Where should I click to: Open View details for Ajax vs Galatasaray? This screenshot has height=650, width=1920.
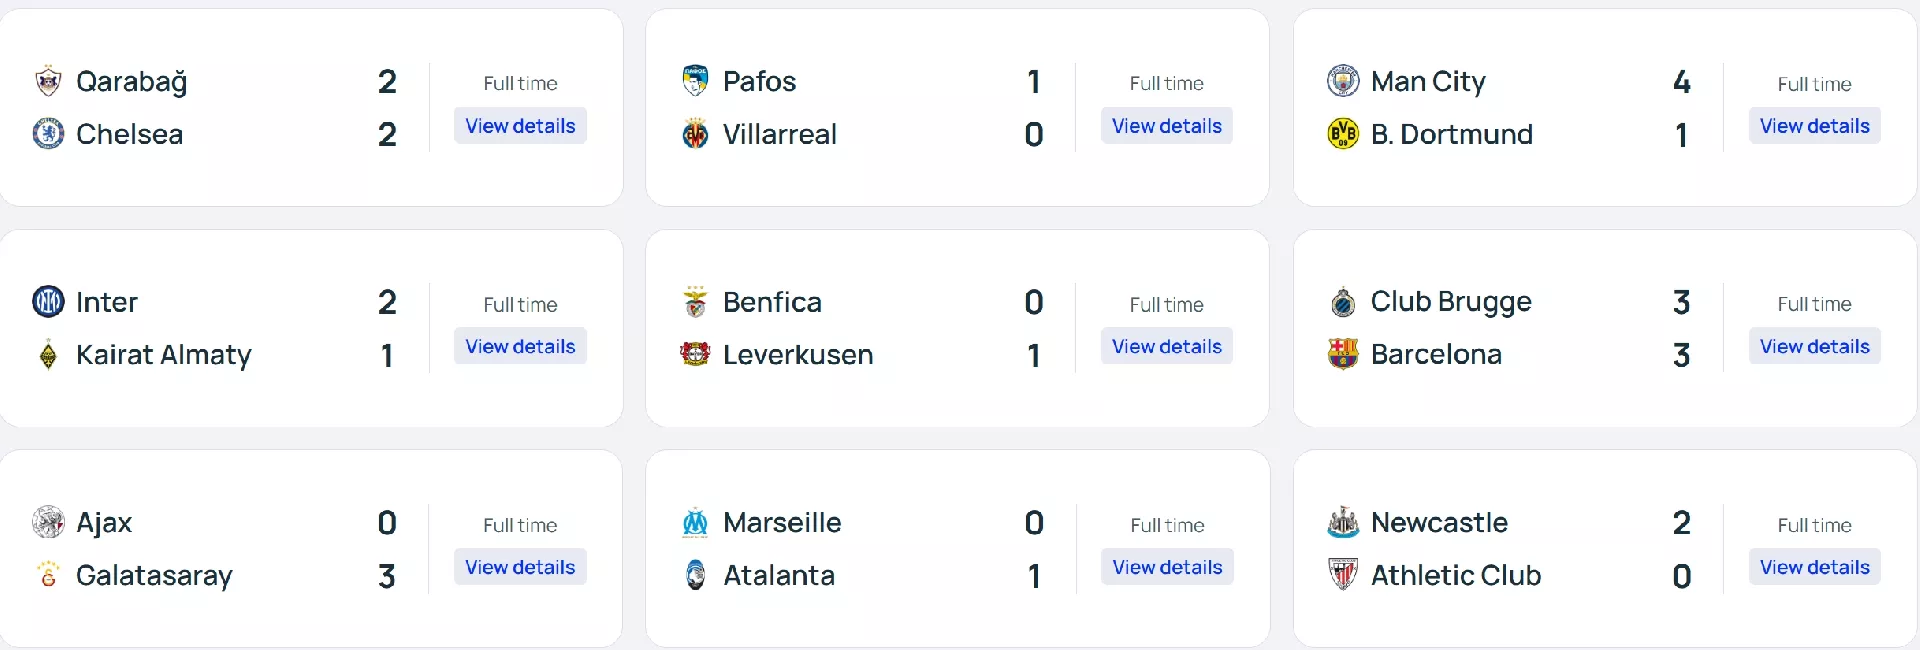(520, 567)
